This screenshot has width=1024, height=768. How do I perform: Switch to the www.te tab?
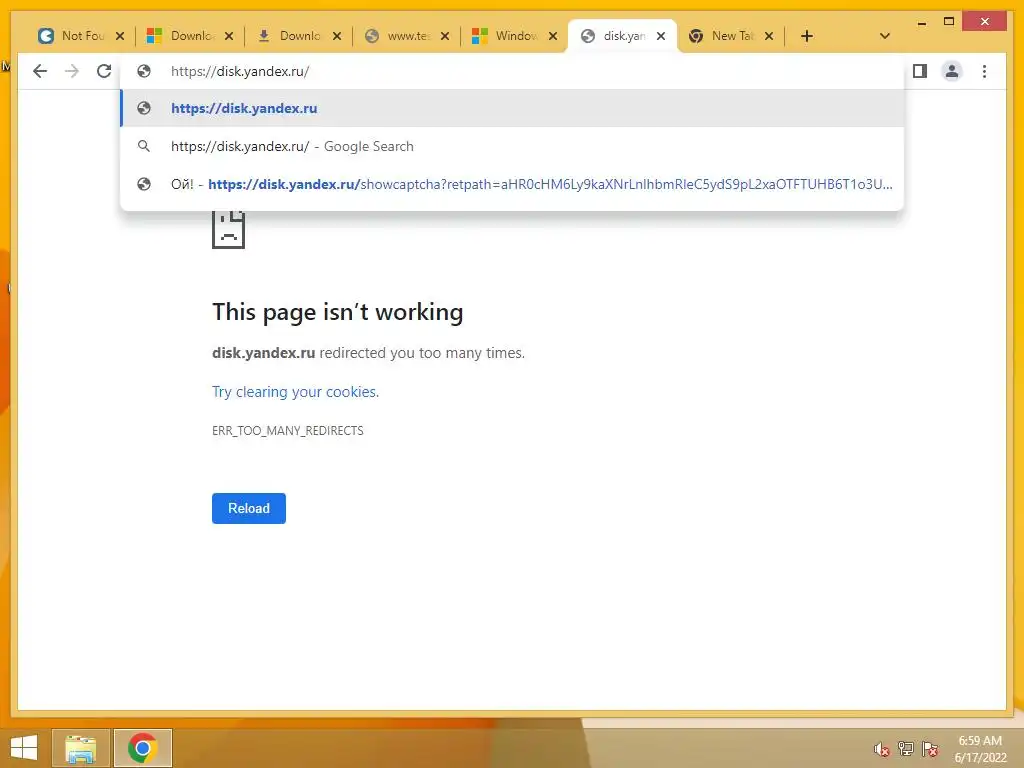pos(406,36)
